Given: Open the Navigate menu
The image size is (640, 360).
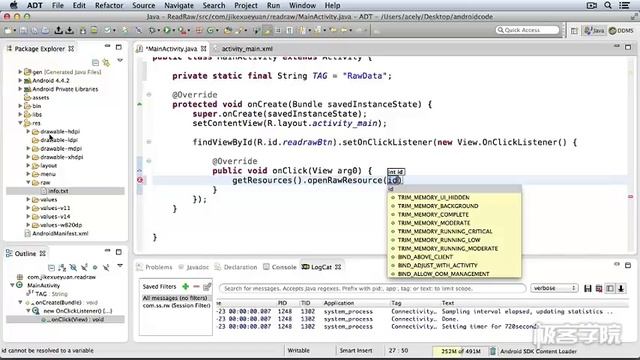Looking at the screenshot, I should [179, 5].
